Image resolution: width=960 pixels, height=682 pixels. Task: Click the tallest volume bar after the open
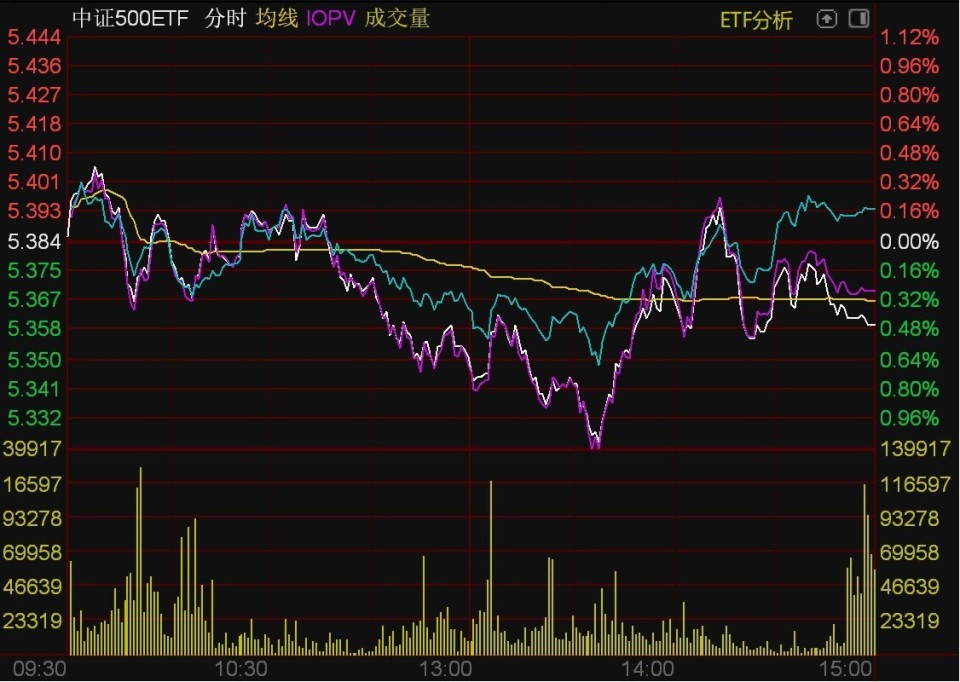[140, 561]
